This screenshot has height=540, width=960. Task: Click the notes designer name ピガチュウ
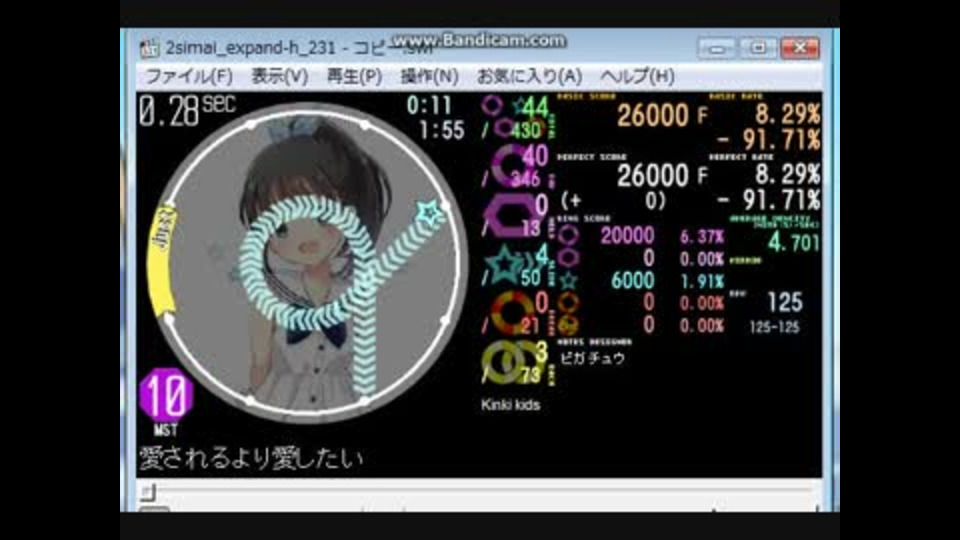[x=592, y=359]
